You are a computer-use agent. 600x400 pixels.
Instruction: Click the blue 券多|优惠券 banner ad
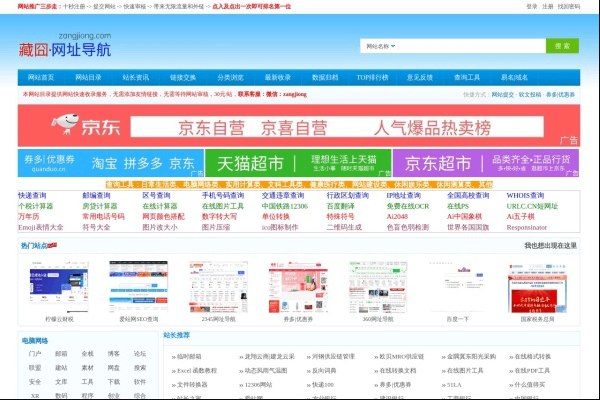click(111, 163)
